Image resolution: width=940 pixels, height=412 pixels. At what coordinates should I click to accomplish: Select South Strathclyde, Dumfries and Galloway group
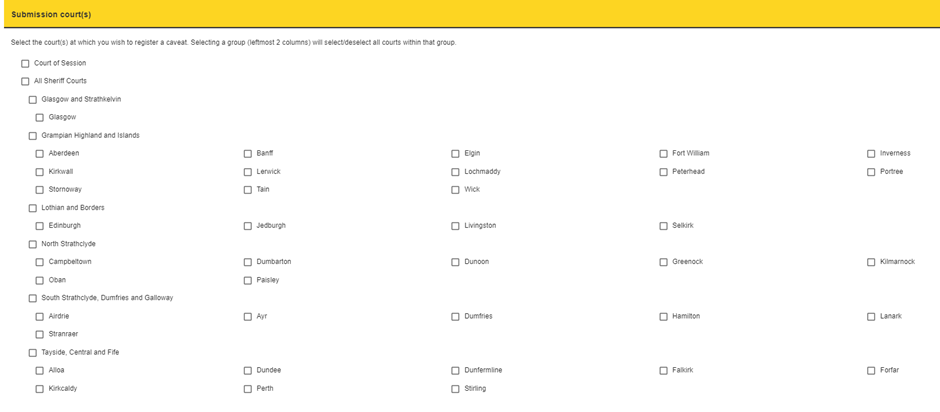pyautogui.click(x=32, y=298)
